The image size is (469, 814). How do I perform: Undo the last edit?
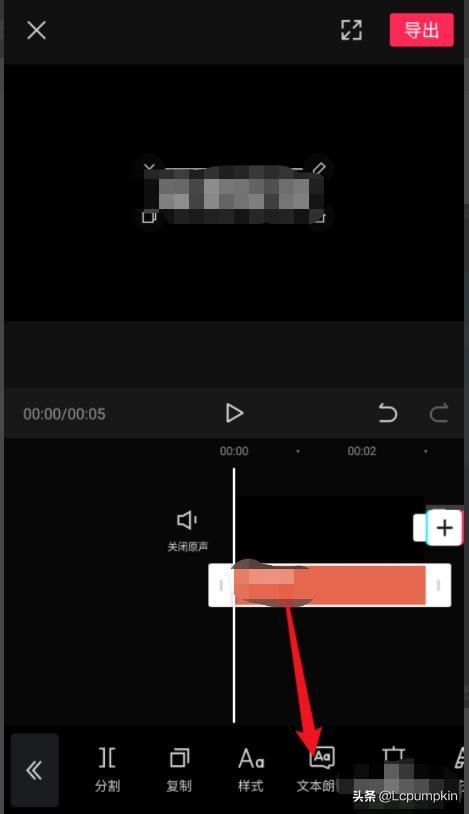click(x=387, y=413)
